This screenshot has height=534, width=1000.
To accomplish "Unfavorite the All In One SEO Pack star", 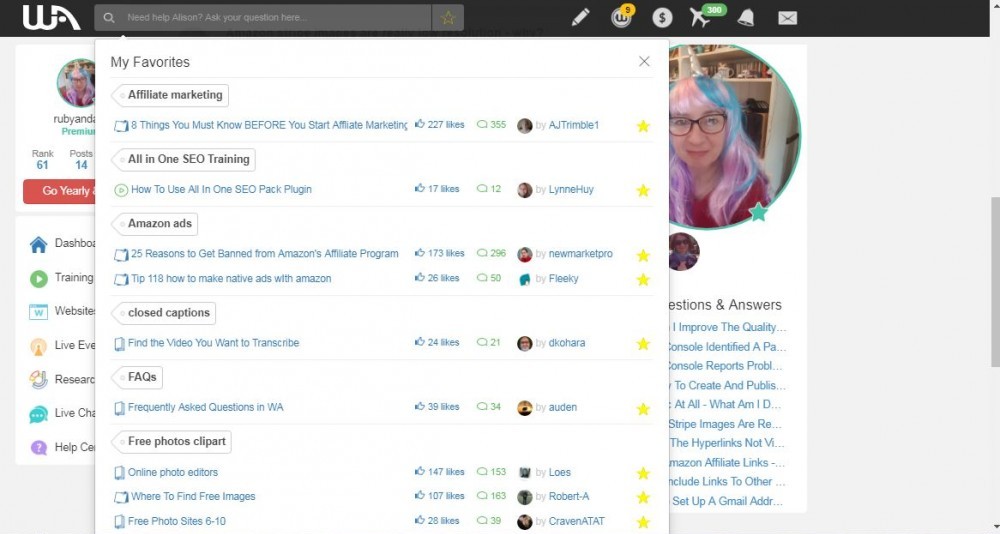I will [643, 190].
